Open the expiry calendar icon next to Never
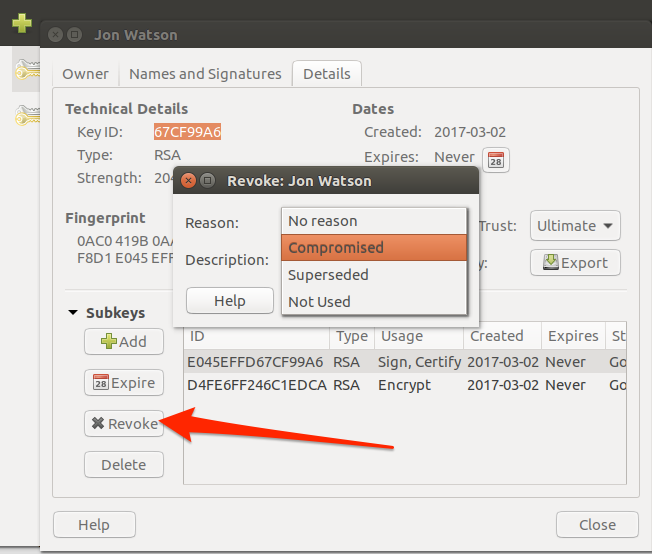 (x=496, y=160)
